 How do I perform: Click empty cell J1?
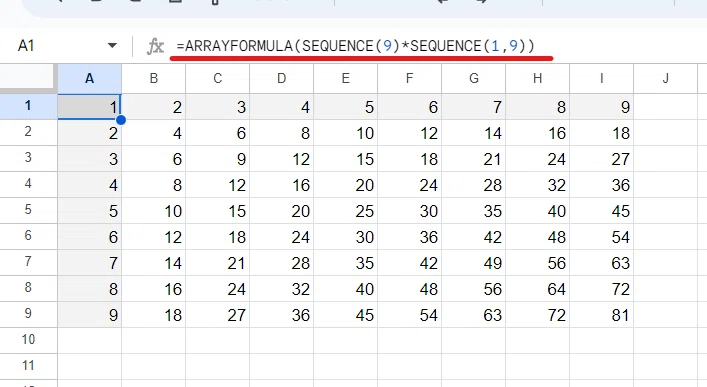point(666,106)
